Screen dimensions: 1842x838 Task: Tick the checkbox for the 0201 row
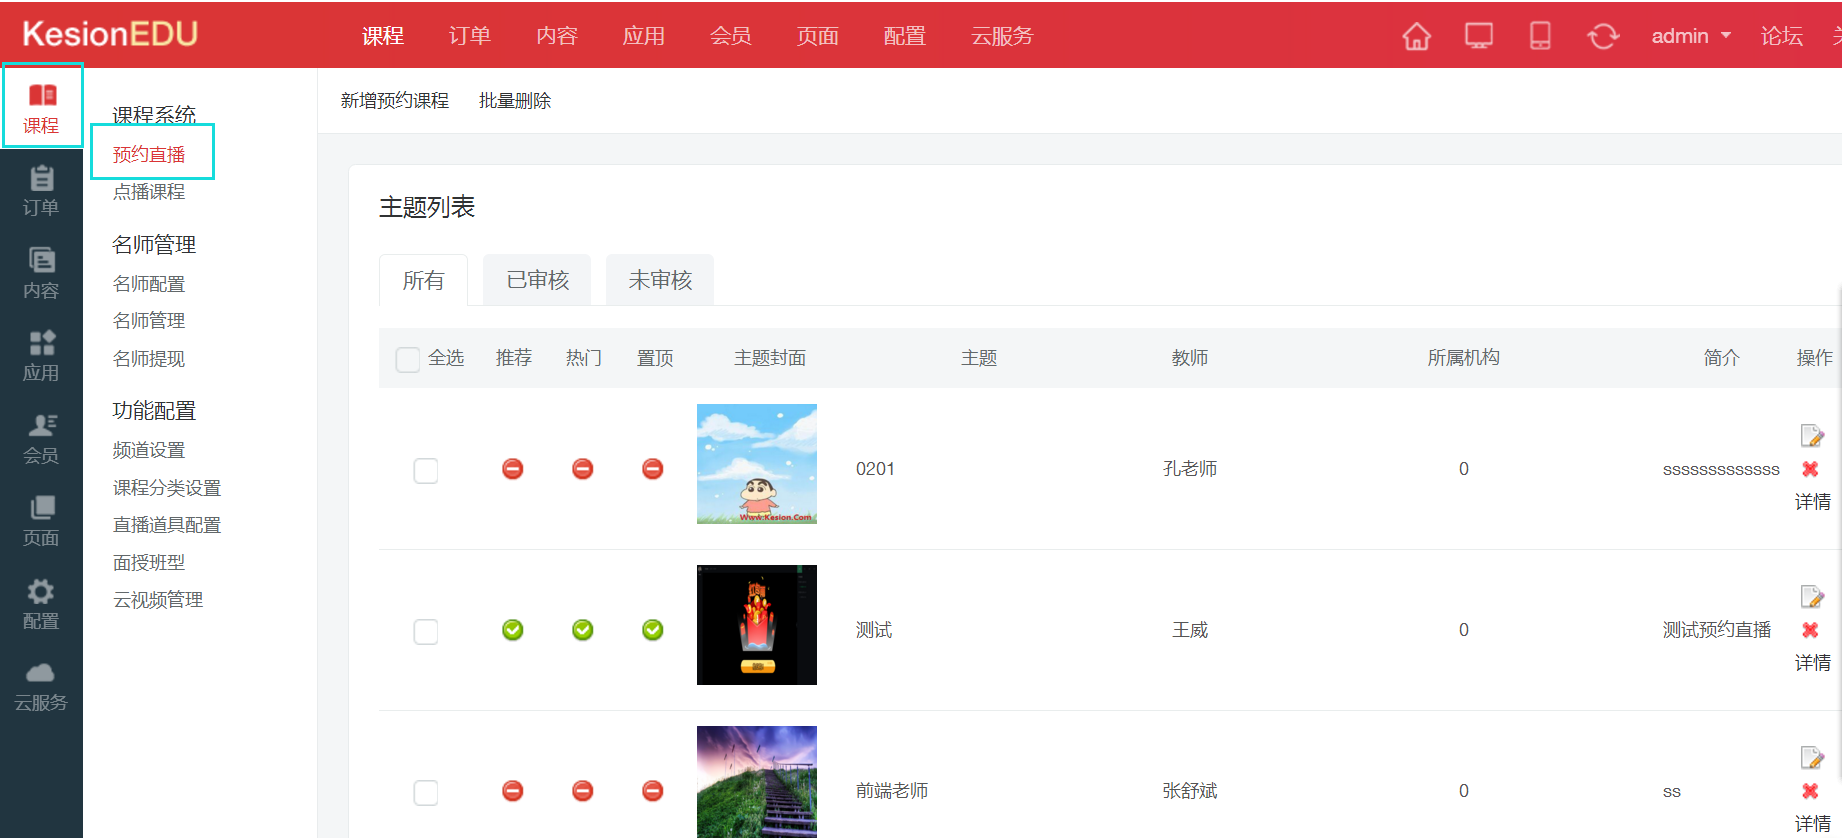pyautogui.click(x=426, y=470)
